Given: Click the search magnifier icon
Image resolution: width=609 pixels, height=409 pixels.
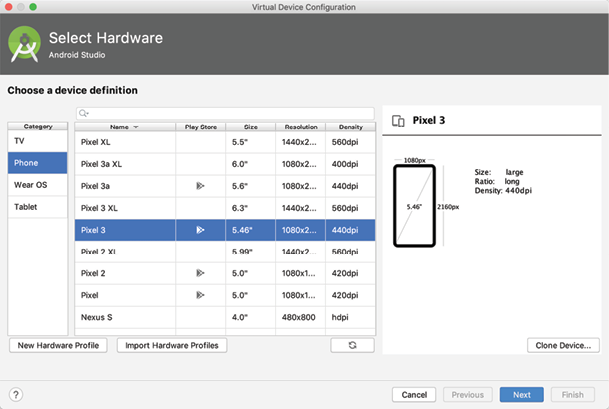Looking at the screenshot, I should 83,113.
